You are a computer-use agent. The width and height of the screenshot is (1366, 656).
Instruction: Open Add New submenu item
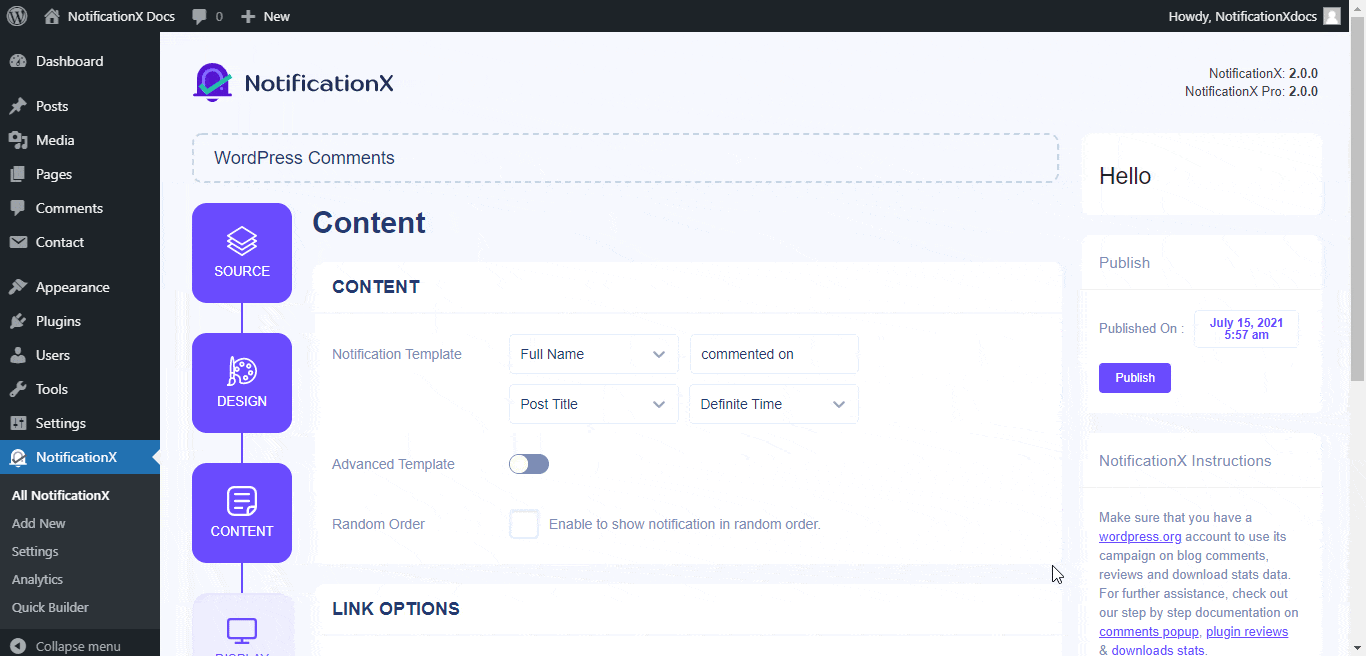(x=39, y=523)
